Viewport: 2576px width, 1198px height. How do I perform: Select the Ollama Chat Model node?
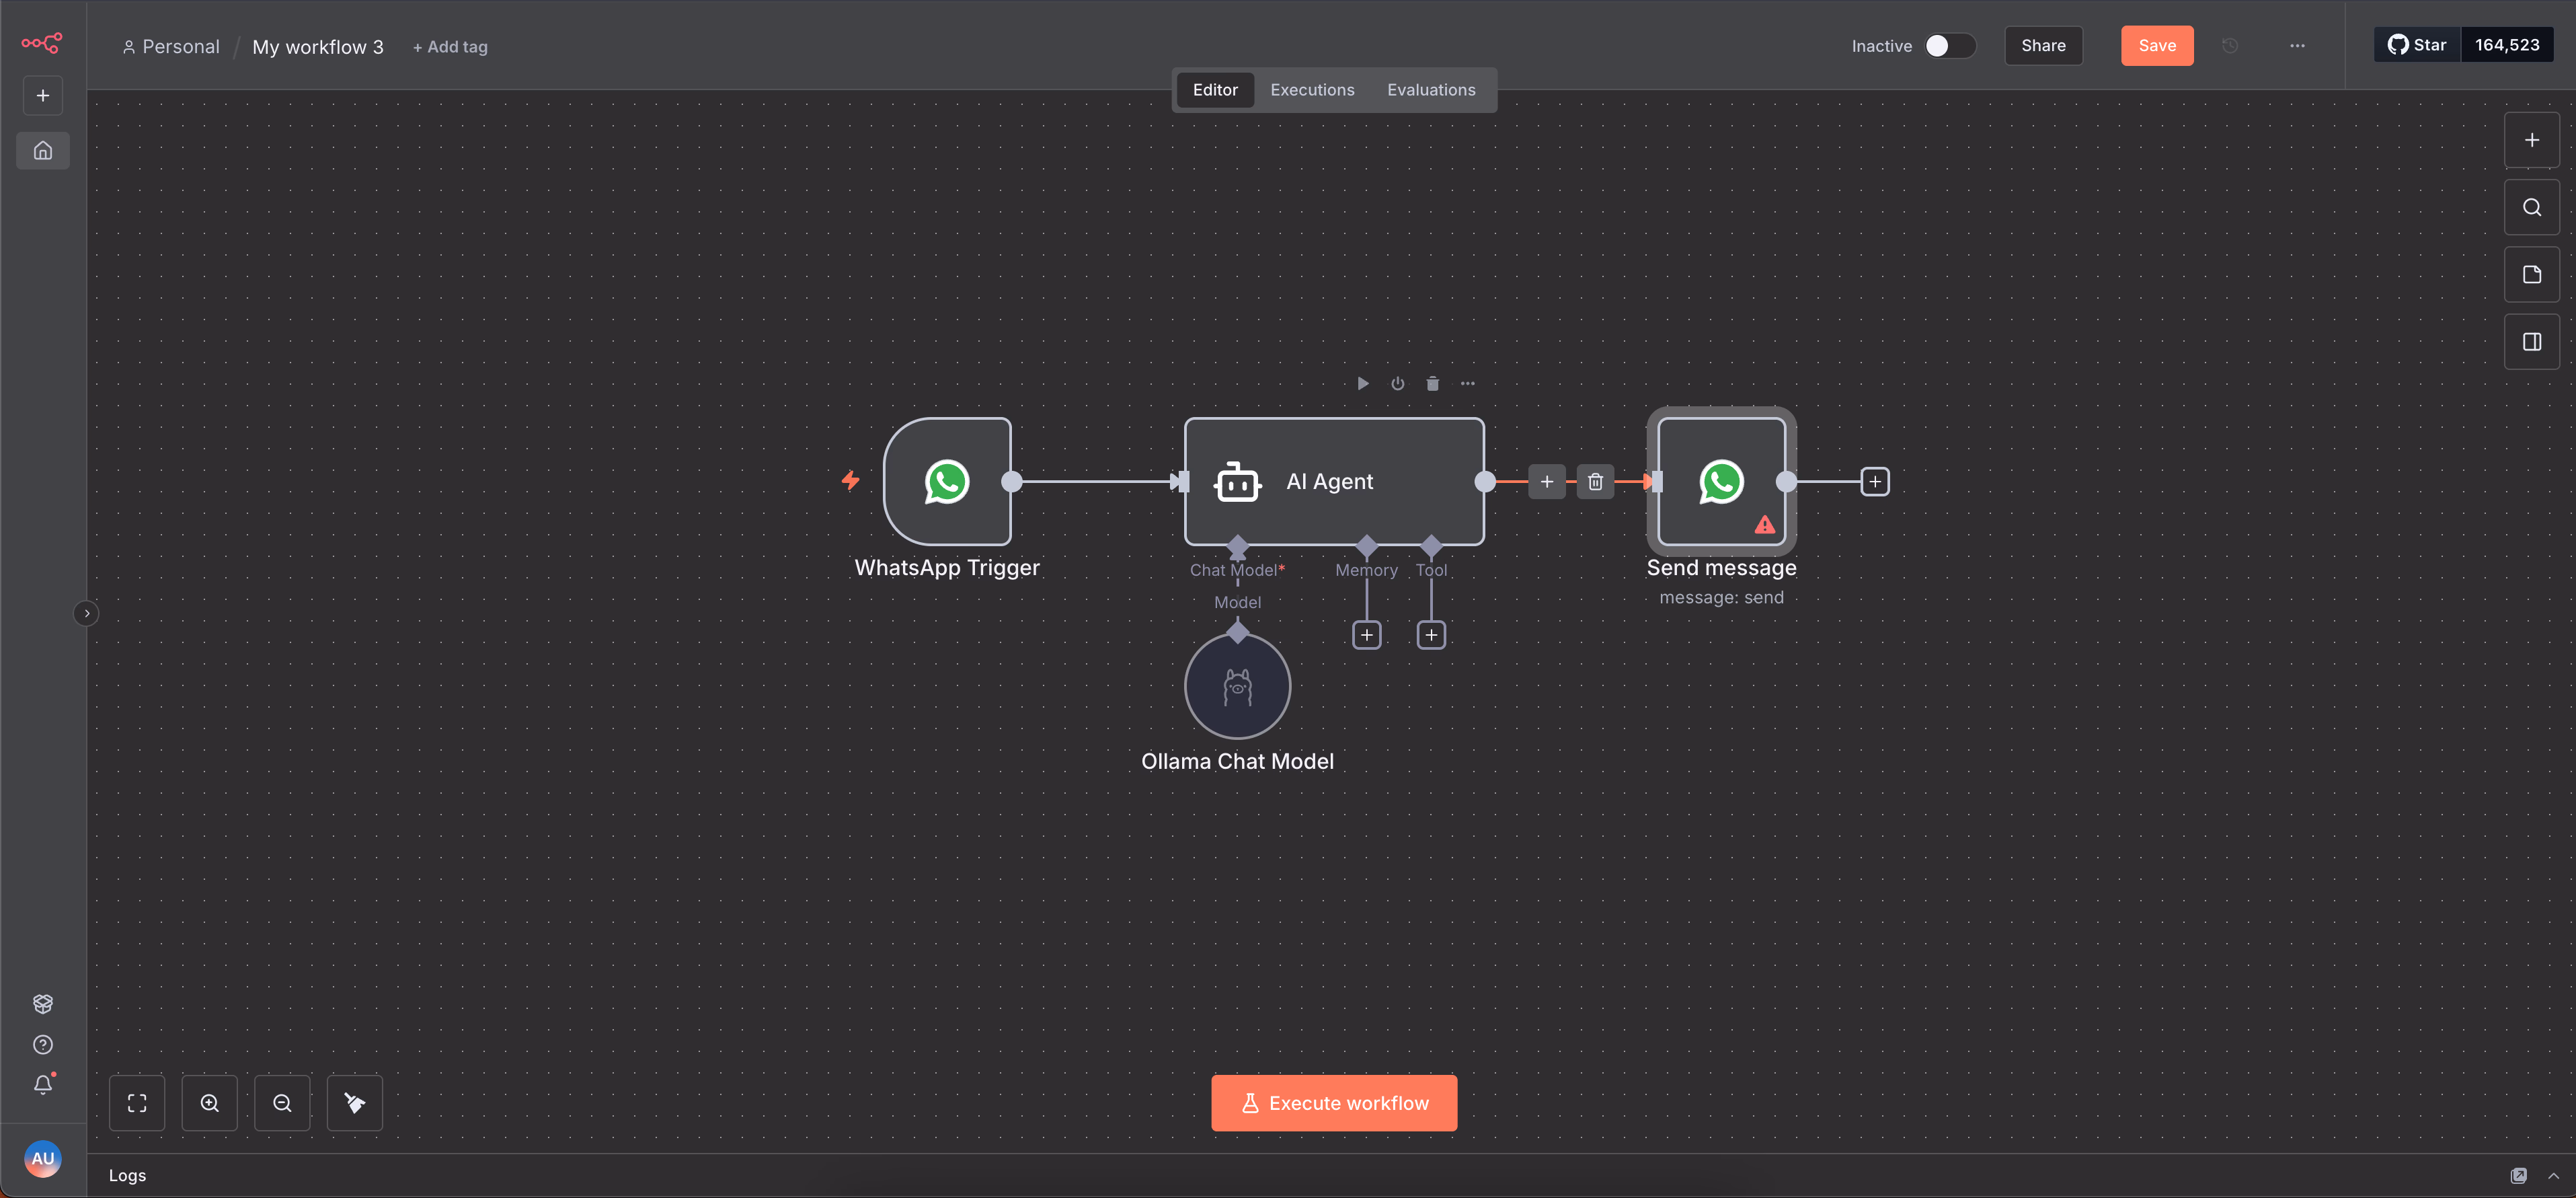[x=1237, y=686]
